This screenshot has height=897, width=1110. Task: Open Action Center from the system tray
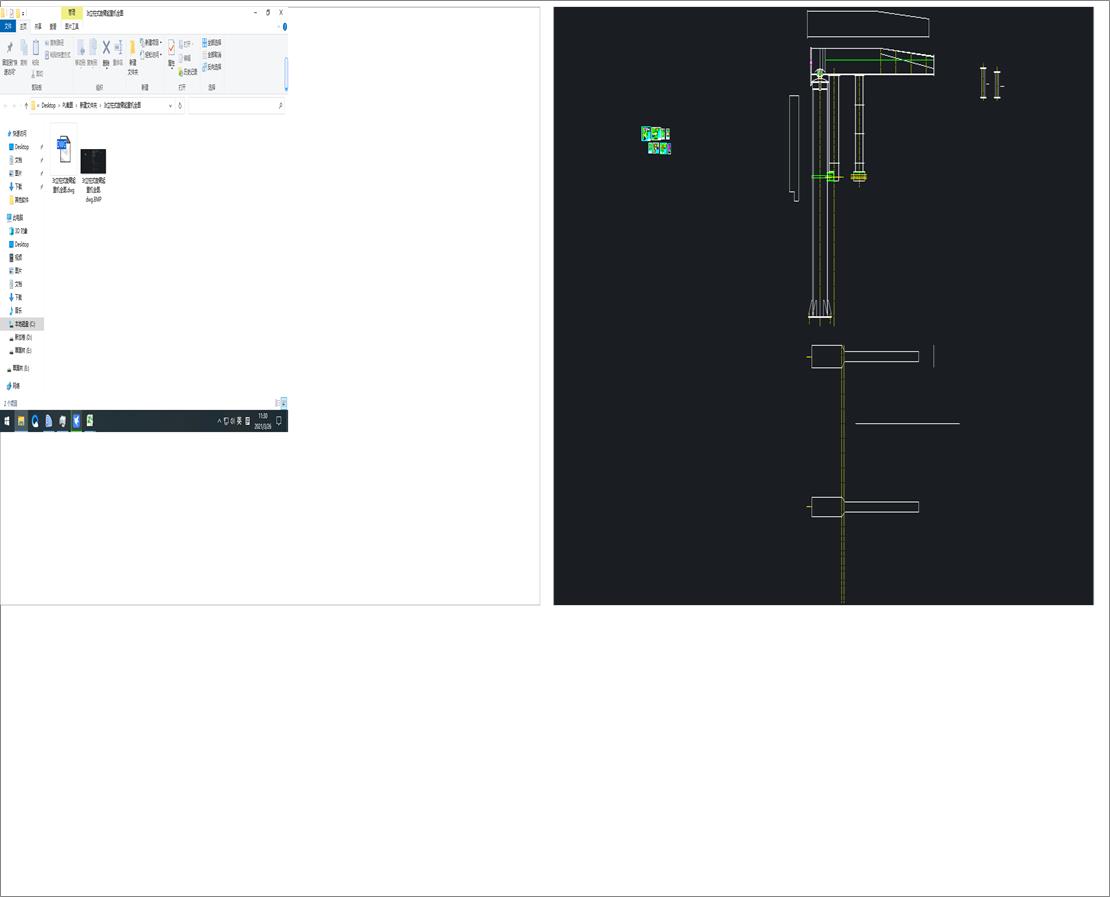[x=278, y=420]
